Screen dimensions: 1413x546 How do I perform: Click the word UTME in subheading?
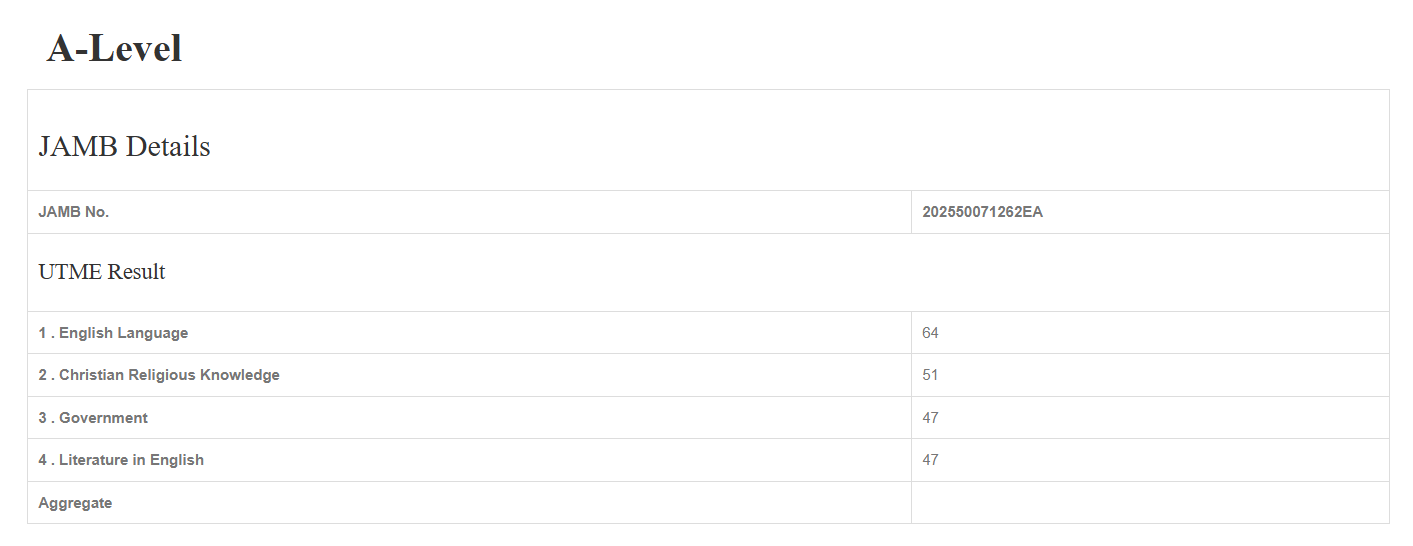[70, 272]
